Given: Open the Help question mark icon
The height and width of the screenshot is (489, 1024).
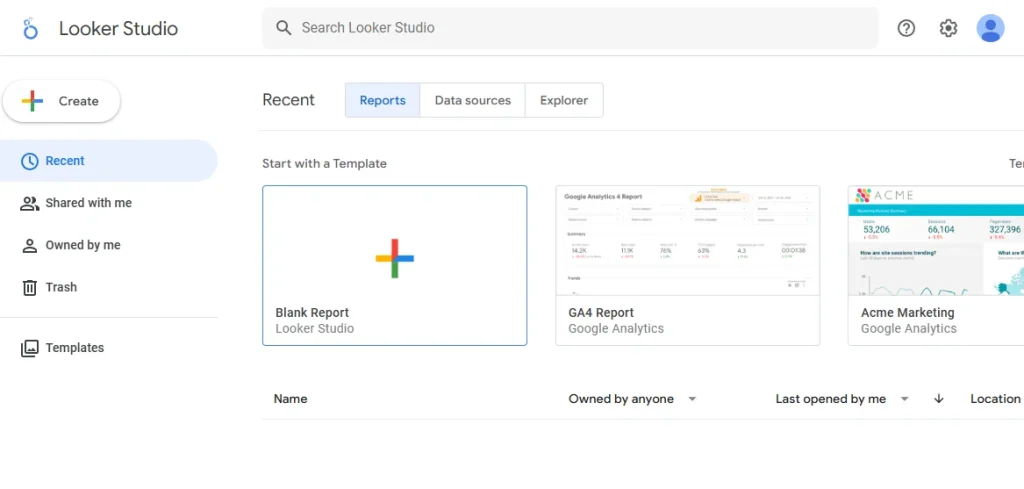Looking at the screenshot, I should [x=906, y=28].
